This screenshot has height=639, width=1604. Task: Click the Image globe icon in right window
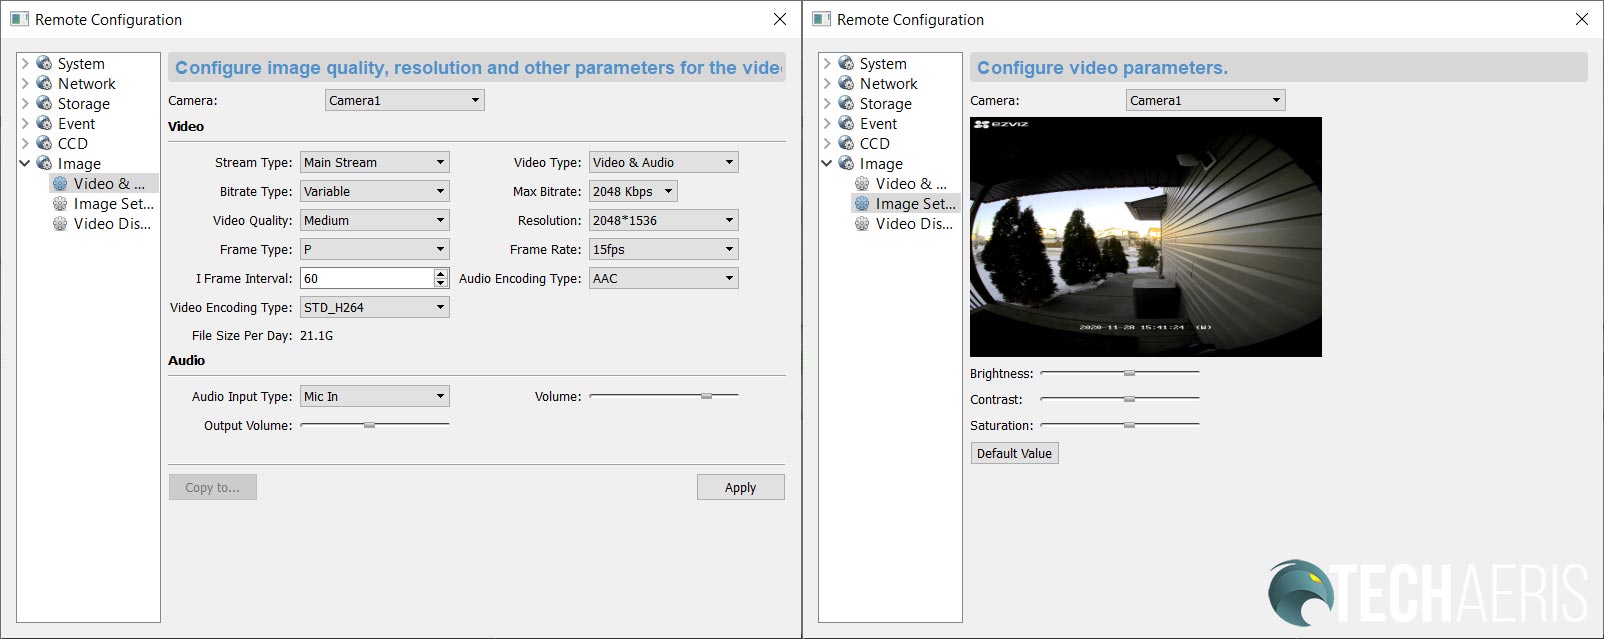pyautogui.click(x=846, y=163)
